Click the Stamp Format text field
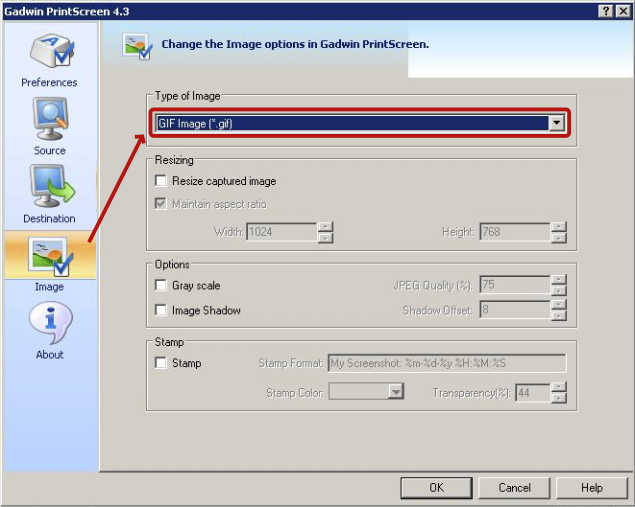The width and height of the screenshot is (635, 507). [447, 363]
